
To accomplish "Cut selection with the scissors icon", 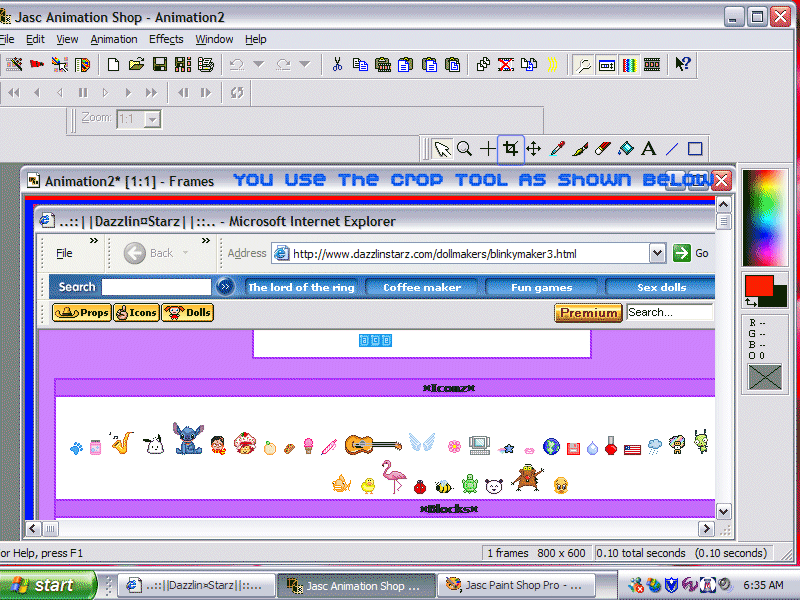I will click(x=337, y=64).
